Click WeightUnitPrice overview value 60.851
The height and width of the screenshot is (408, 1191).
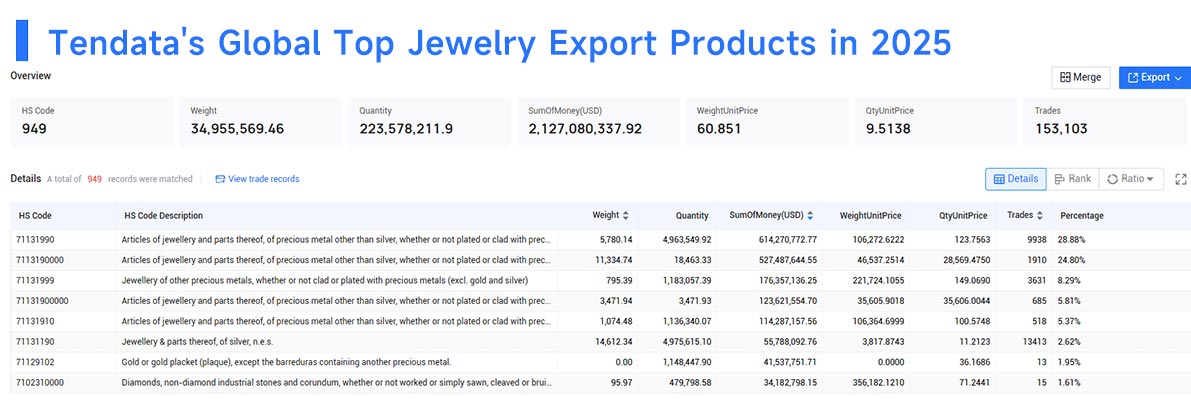point(719,129)
